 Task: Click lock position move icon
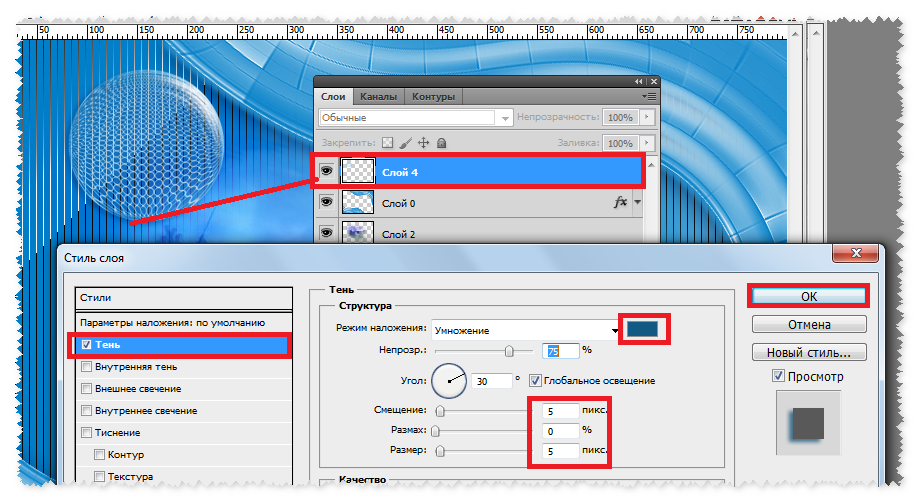424,143
